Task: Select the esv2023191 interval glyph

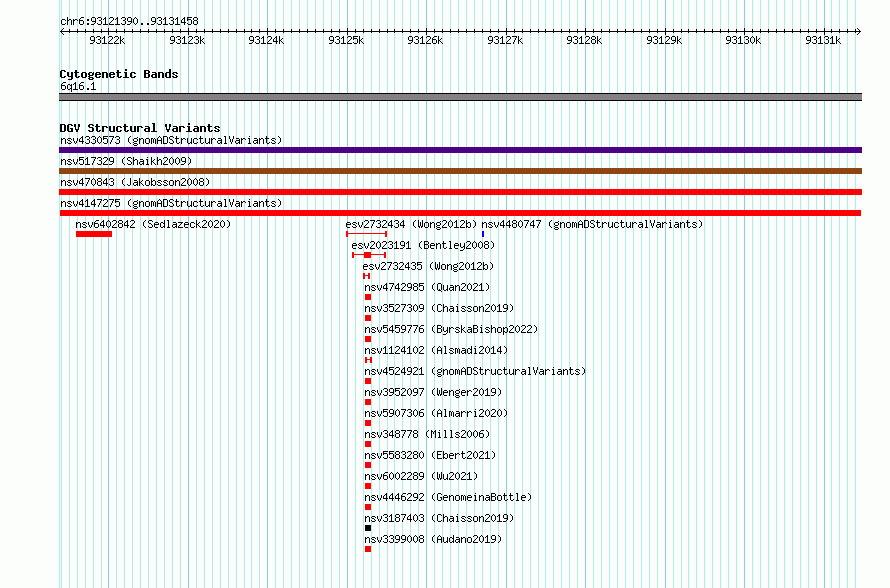Action: pyautogui.click(x=369, y=255)
